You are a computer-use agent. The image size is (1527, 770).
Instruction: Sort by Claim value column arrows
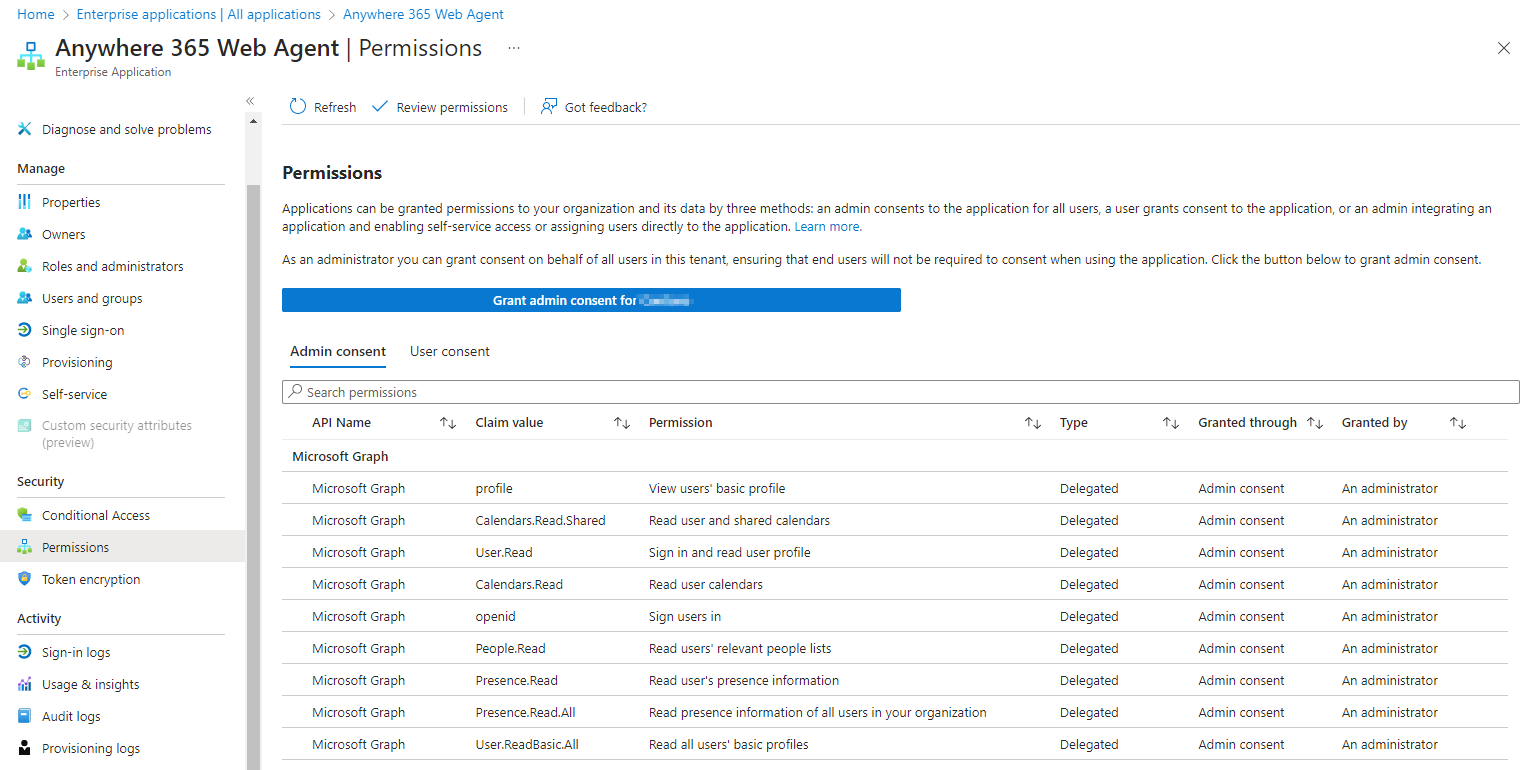[622, 423]
